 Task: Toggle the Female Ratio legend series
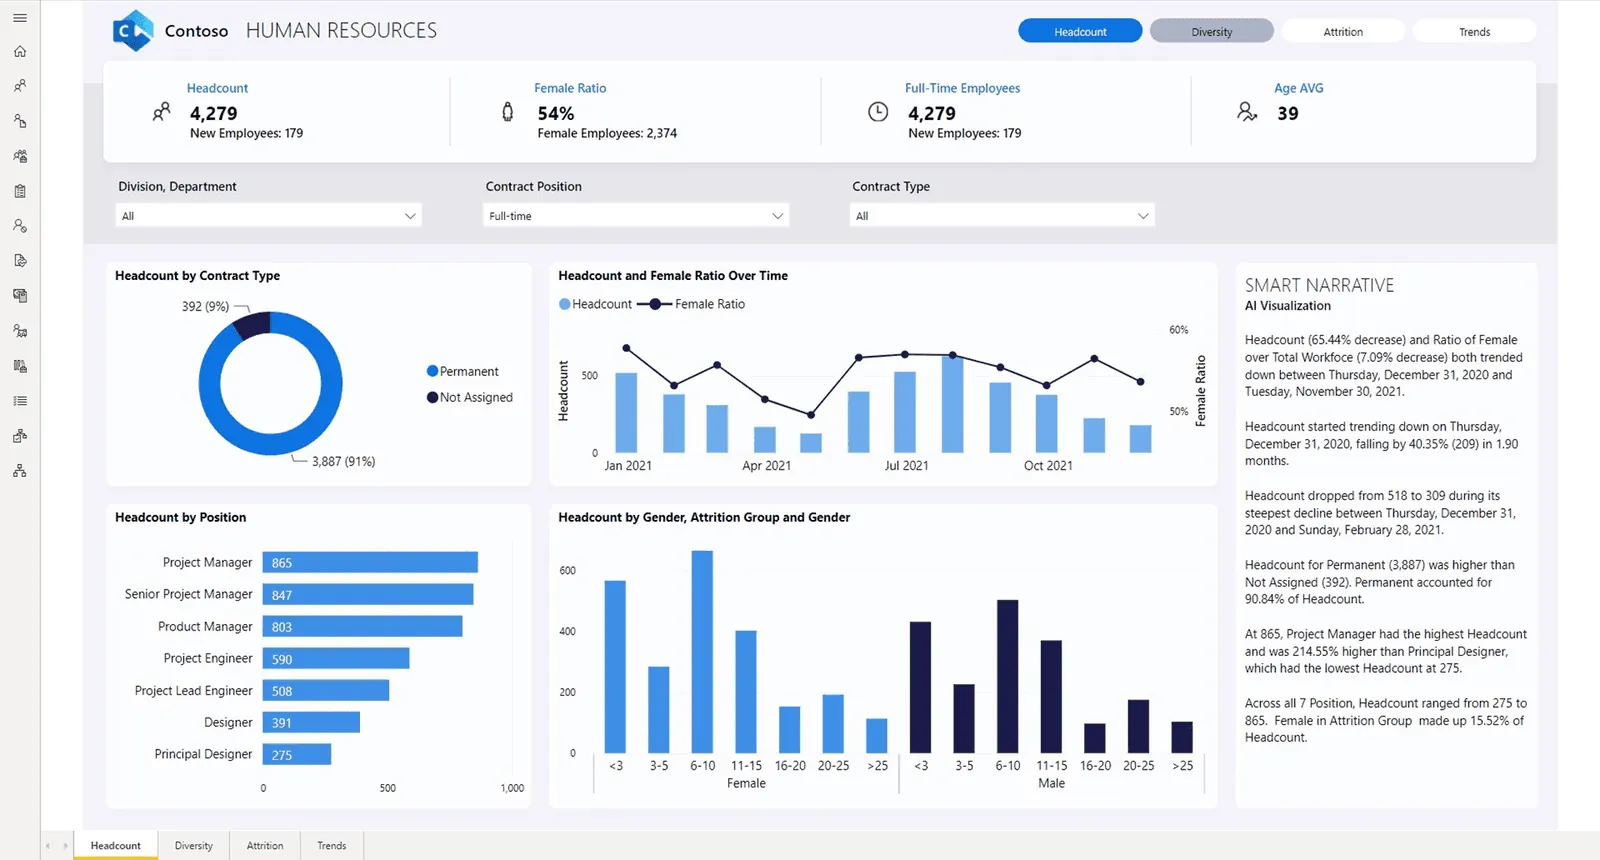(691, 304)
